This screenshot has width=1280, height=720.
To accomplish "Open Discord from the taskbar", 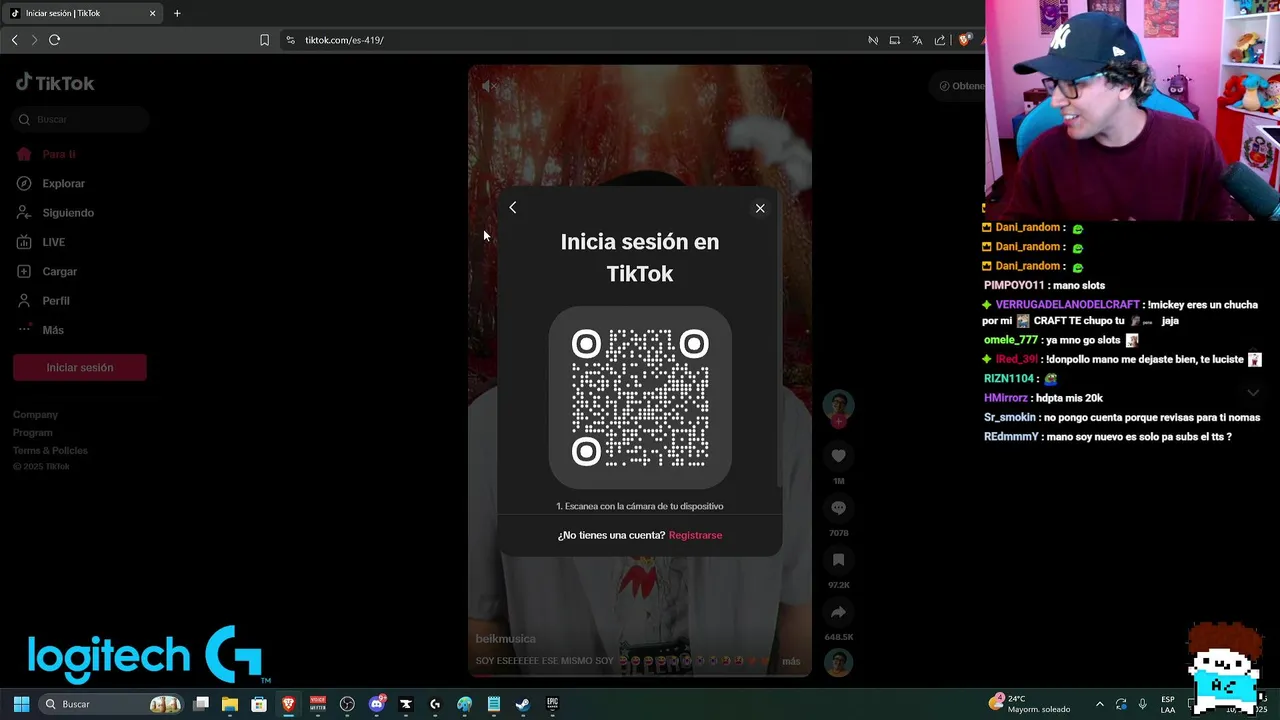I will click(x=377, y=704).
